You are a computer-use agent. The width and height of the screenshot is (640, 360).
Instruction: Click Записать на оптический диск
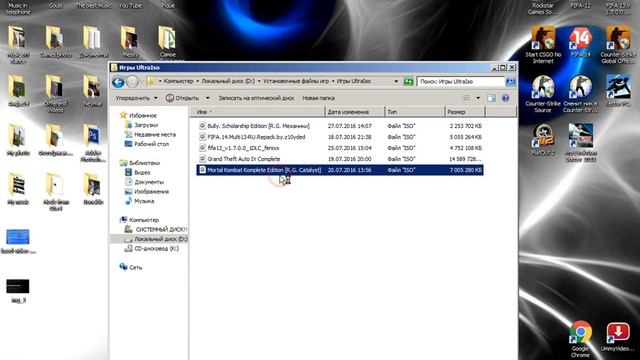click(256, 98)
